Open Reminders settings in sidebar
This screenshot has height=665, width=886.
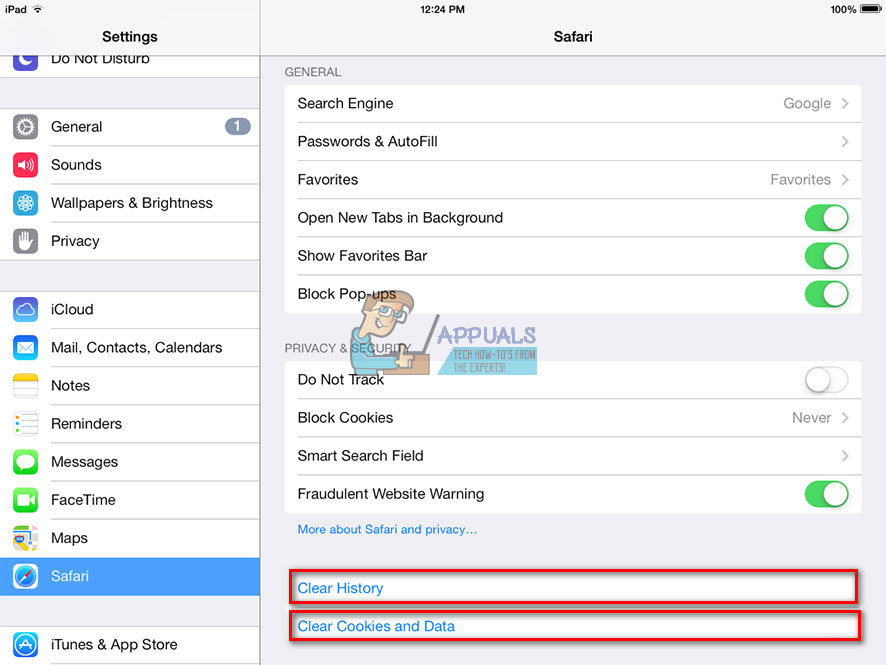click(x=130, y=424)
